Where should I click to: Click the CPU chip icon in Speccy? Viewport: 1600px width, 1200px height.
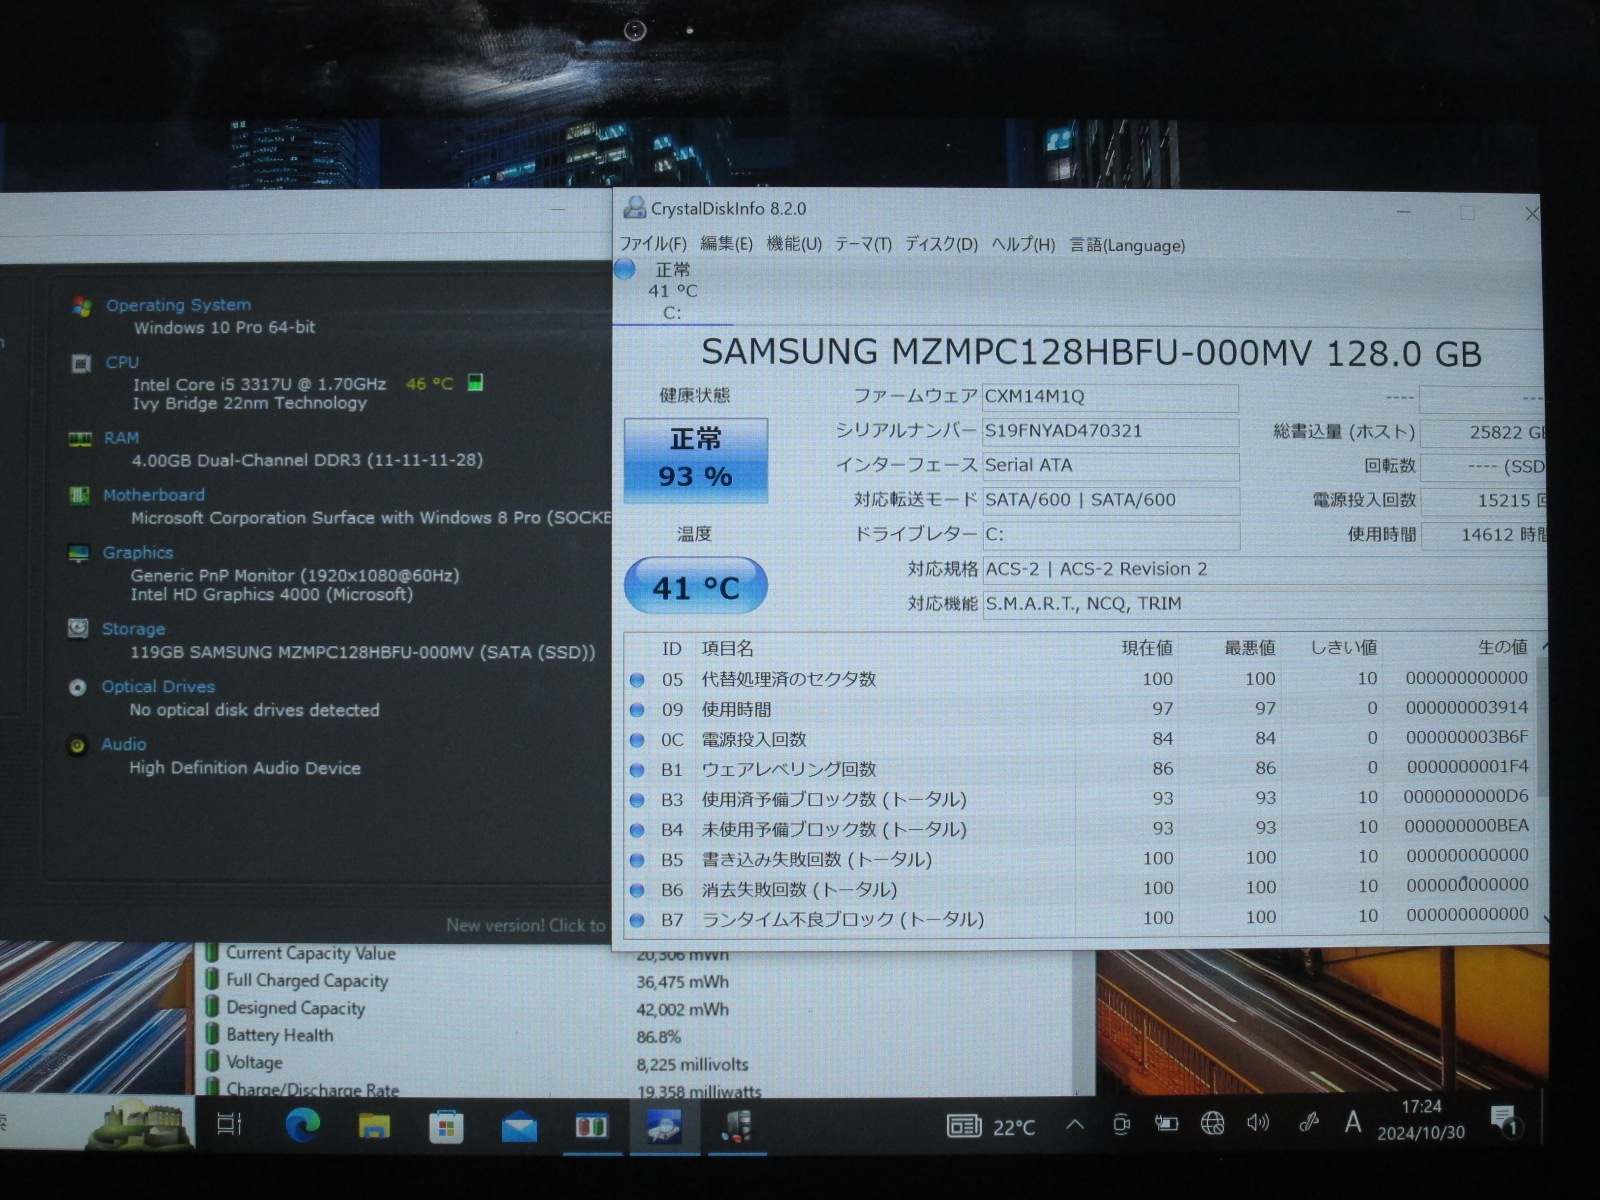[81, 363]
